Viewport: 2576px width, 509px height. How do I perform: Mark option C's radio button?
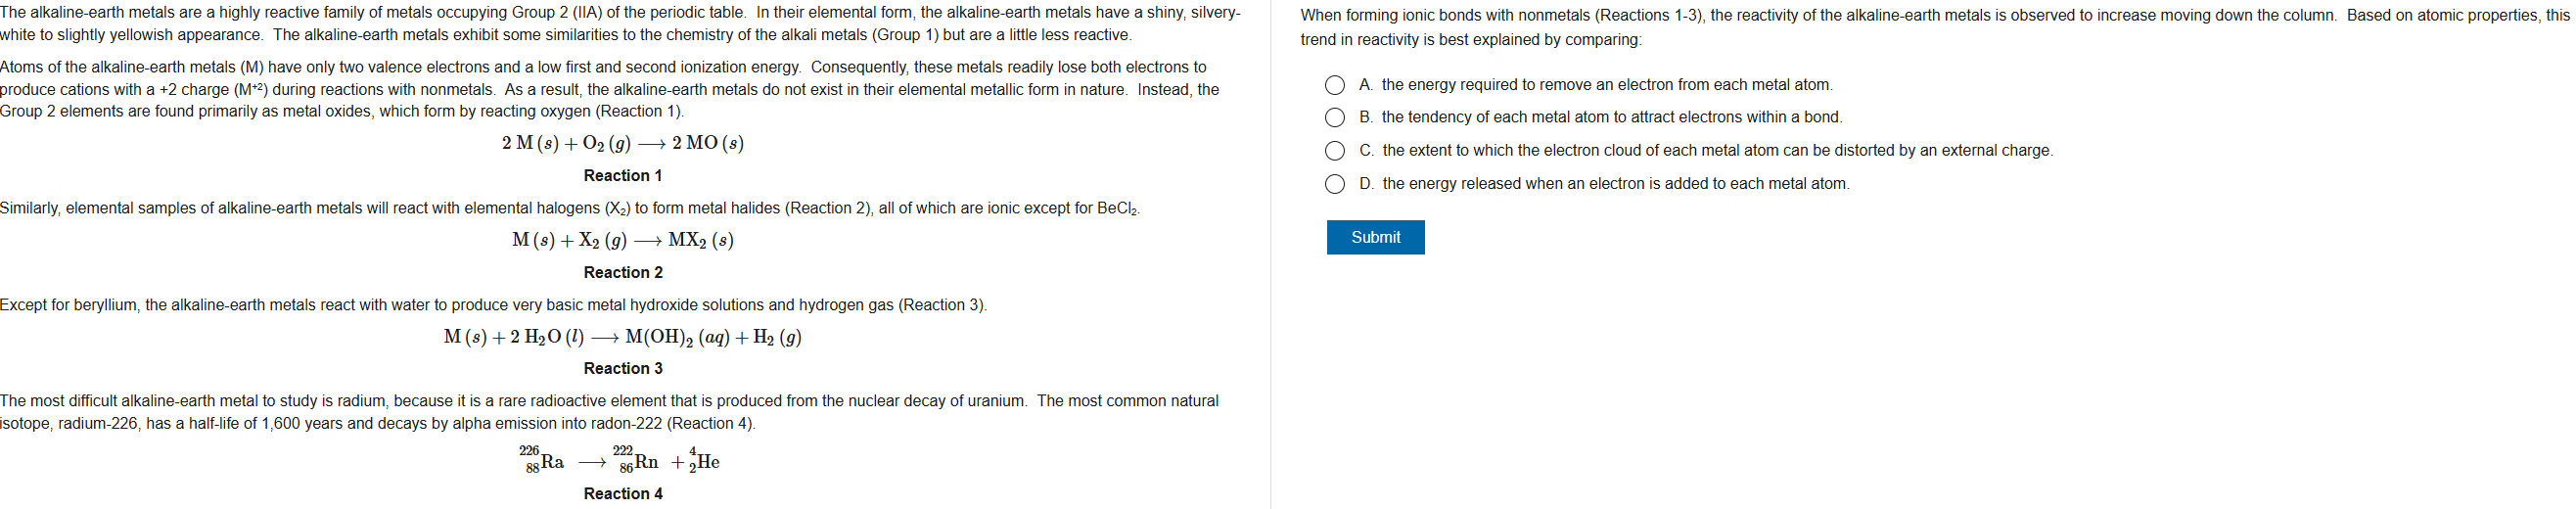[1334, 151]
